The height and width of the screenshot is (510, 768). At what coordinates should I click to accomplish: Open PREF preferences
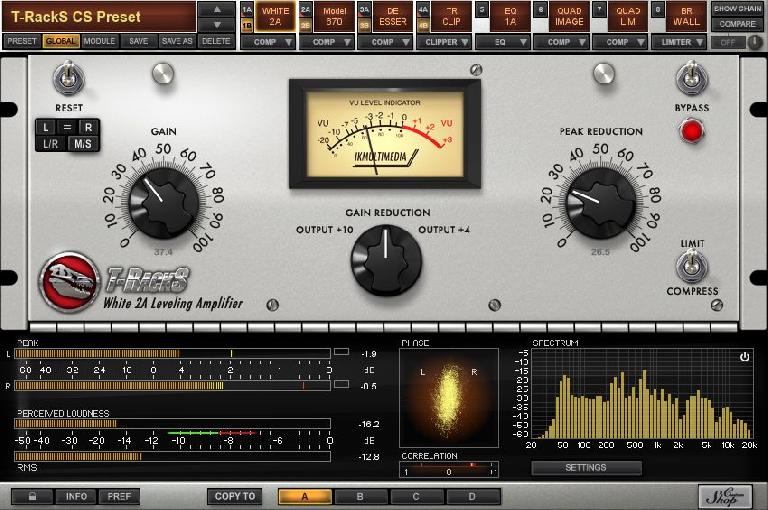120,496
